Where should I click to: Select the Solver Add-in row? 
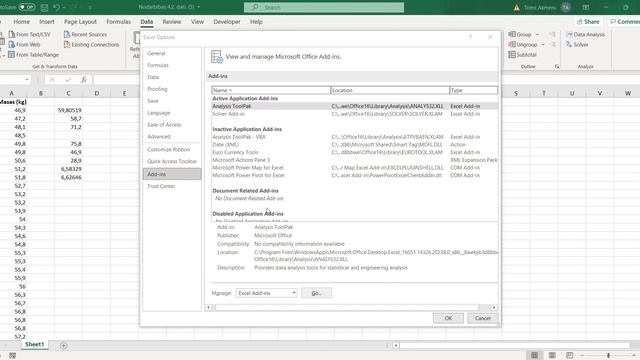click(x=354, y=114)
